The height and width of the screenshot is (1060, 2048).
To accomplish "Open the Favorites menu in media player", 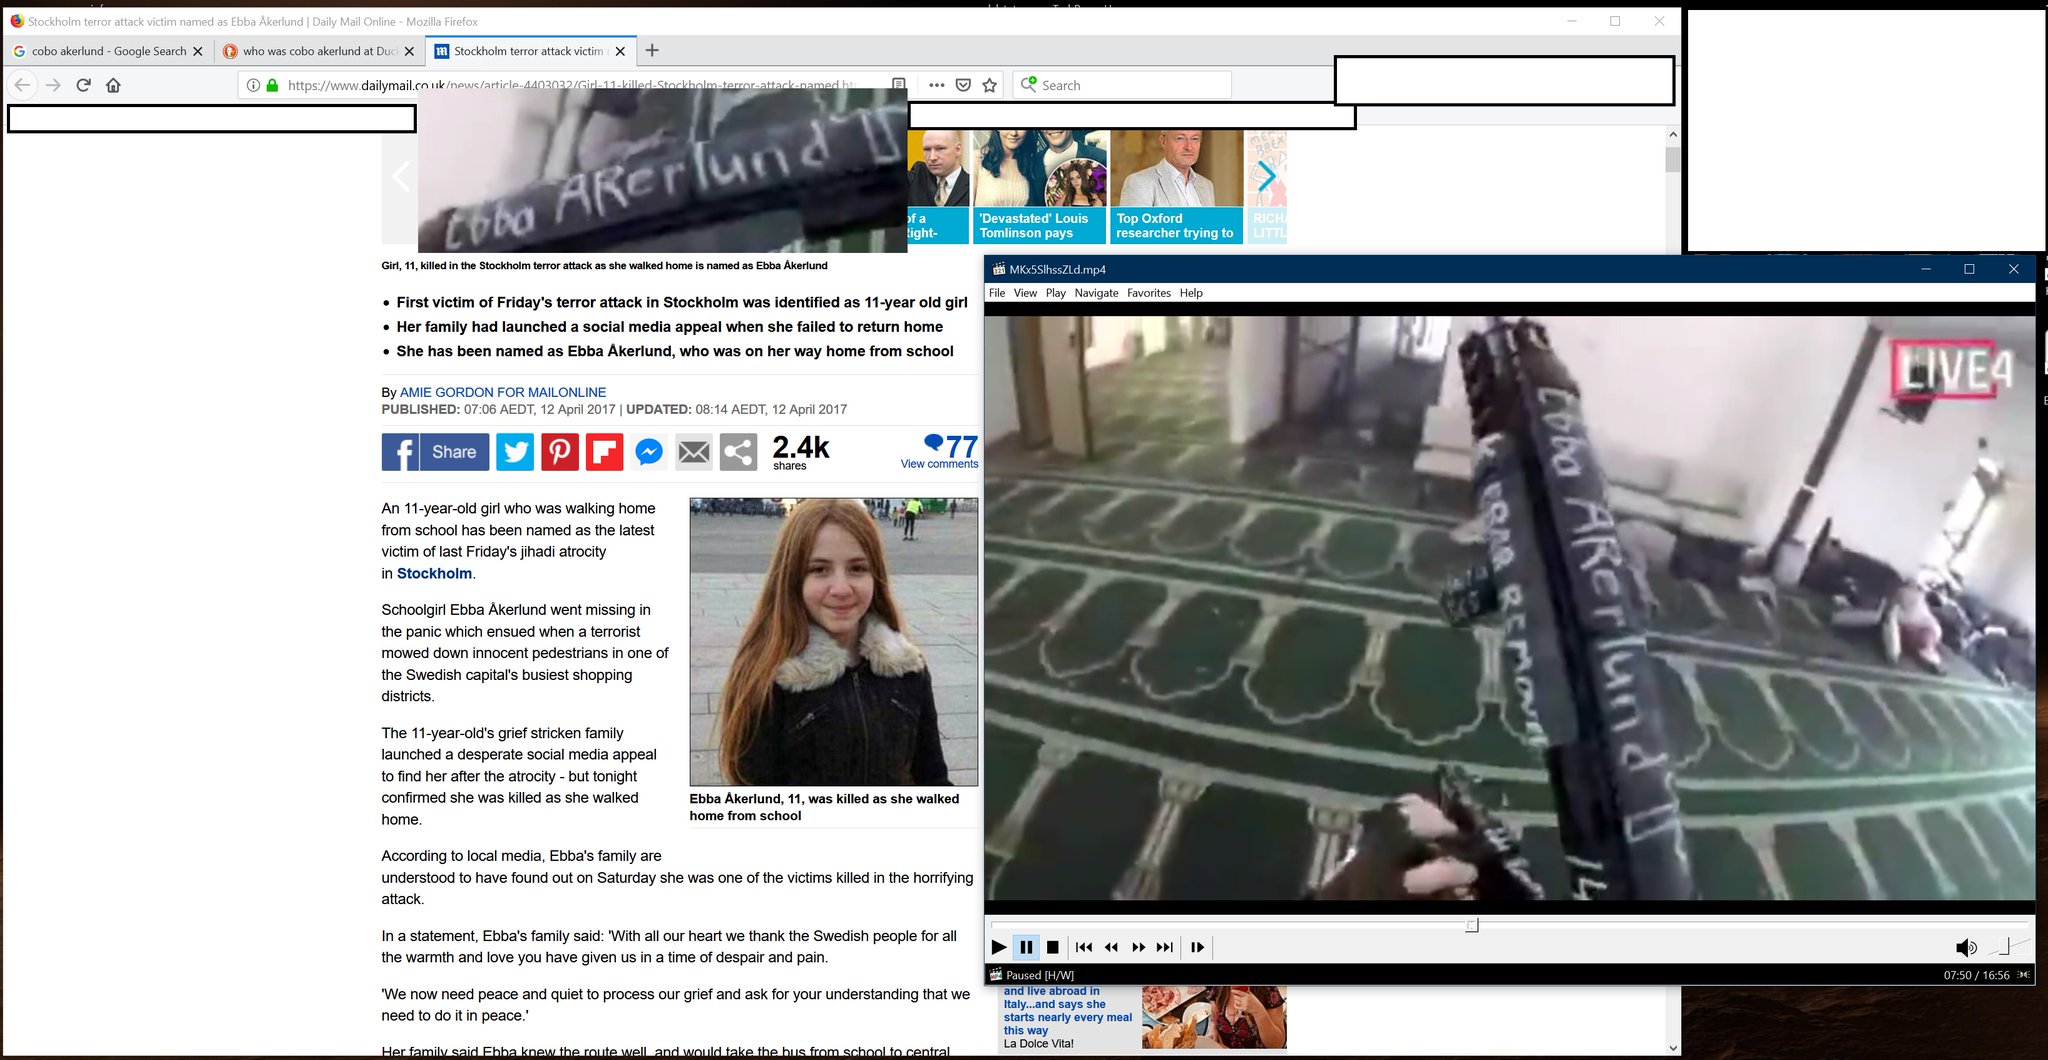I will point(1149,293).
